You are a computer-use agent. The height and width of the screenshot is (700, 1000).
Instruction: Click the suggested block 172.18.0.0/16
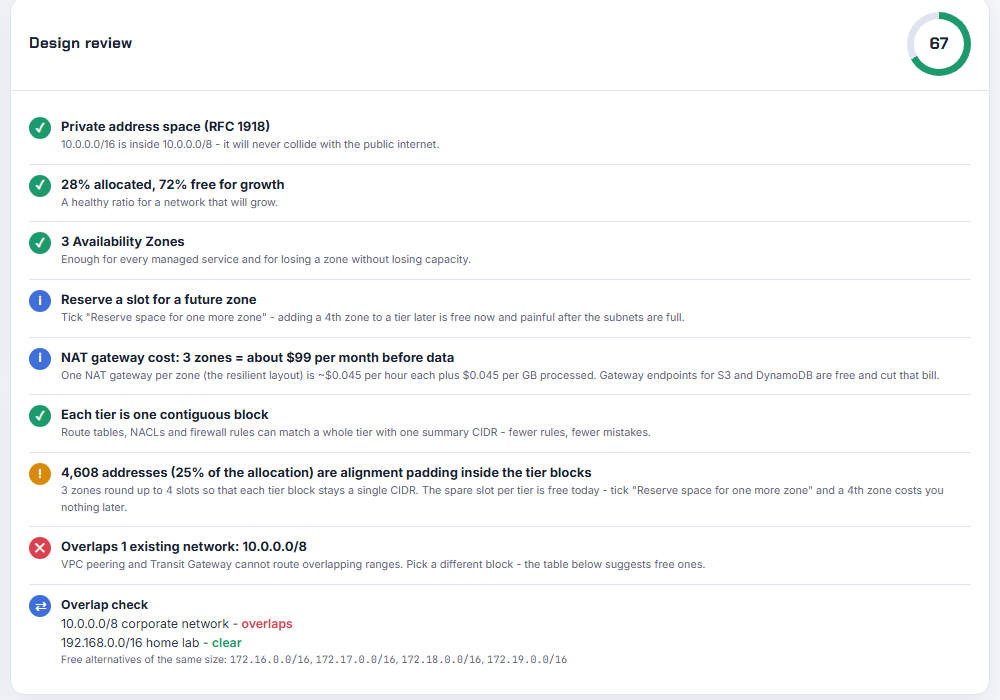441,659
